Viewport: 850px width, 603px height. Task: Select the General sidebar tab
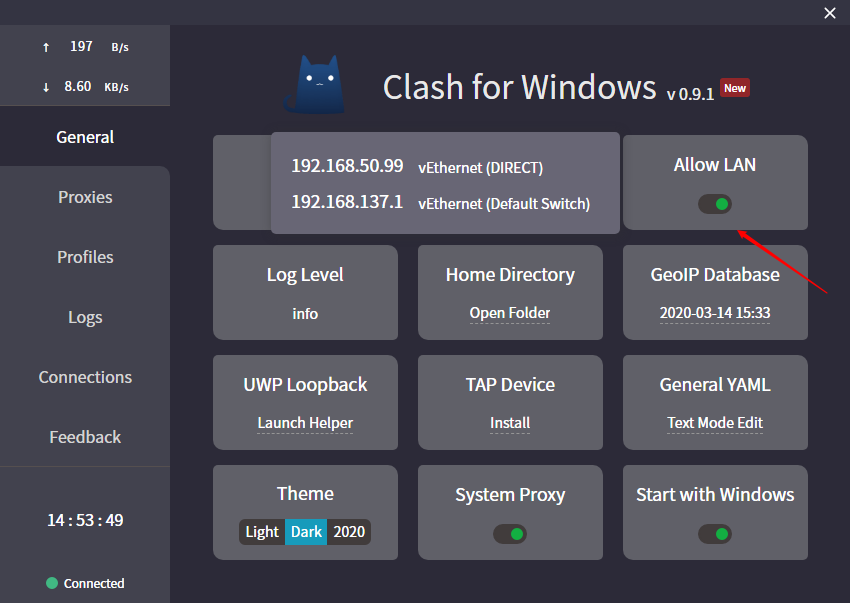point(85,137)
